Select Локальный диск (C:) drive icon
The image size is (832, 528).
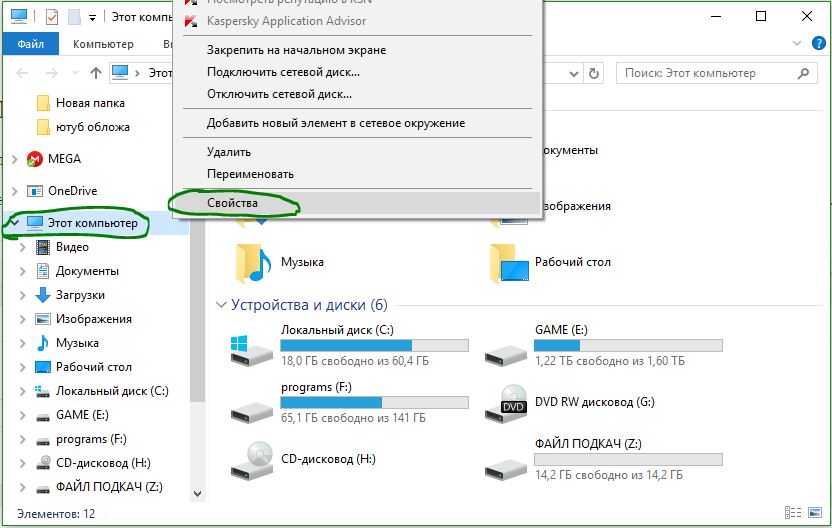click(x=252, y=351)
